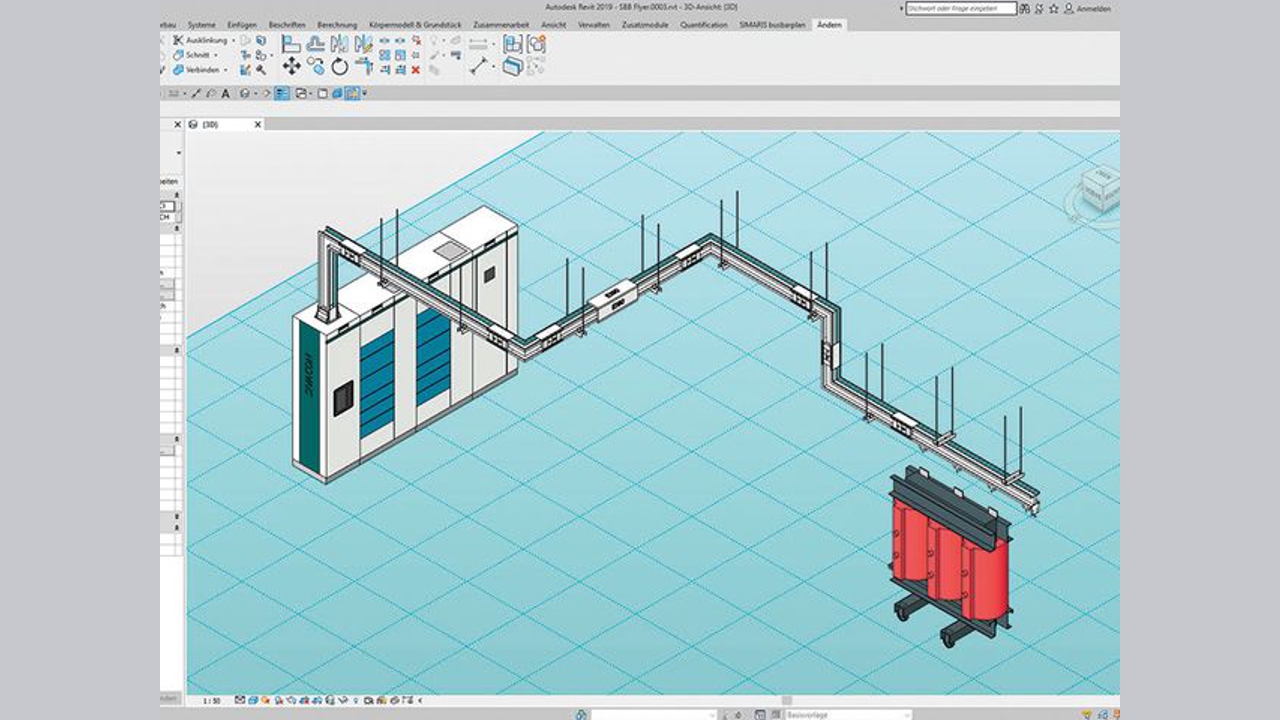The image size is (1280, 720).
Task: Click the favorites star icon
Action: (1053, 8)
